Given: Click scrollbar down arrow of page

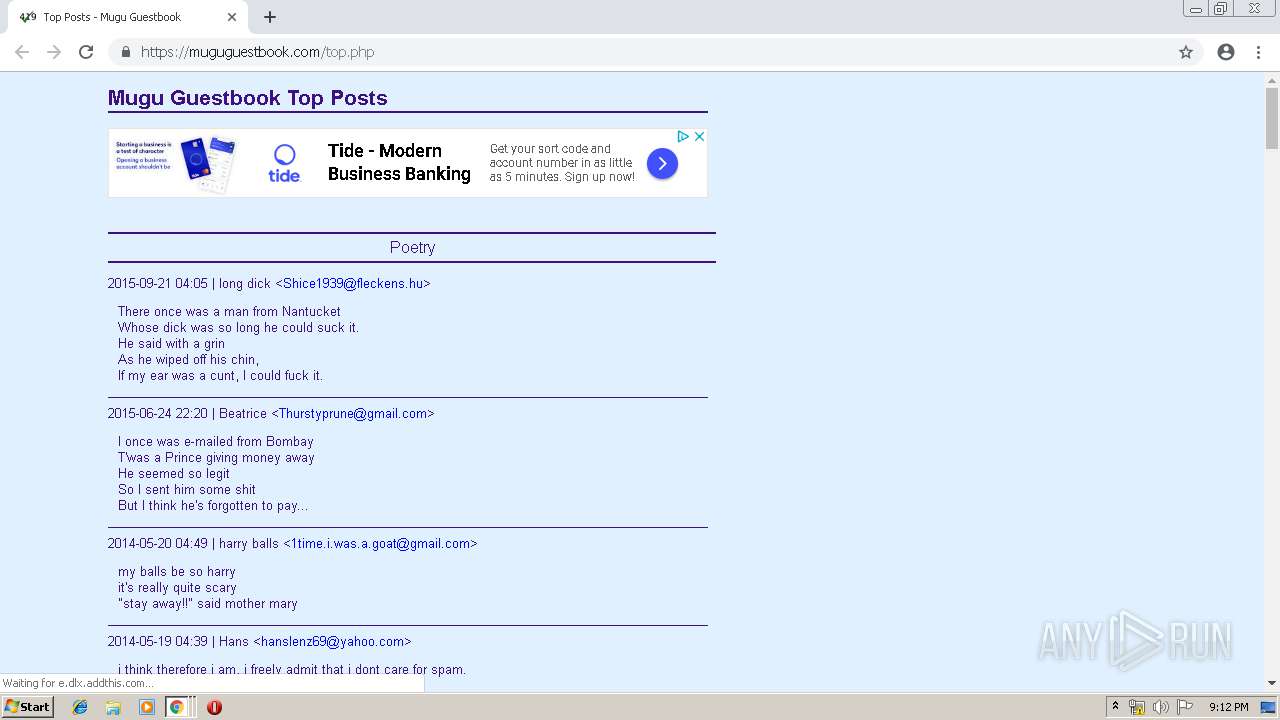Looking at the screenshot, I should pyautogui.click(x=1272, y=683).
